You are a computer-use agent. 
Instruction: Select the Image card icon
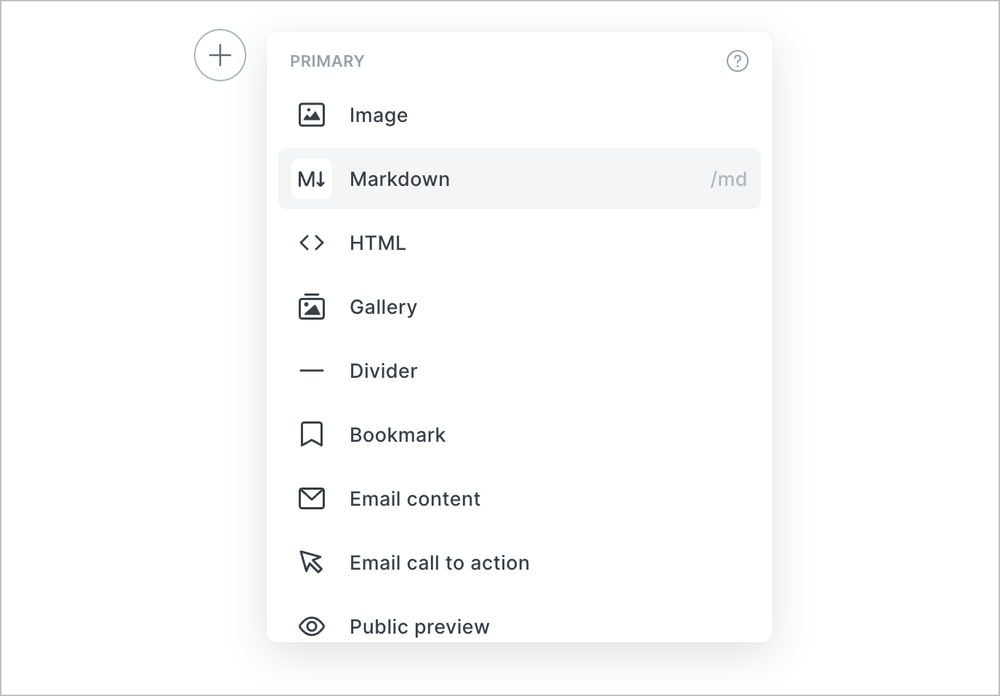(311, 114)
